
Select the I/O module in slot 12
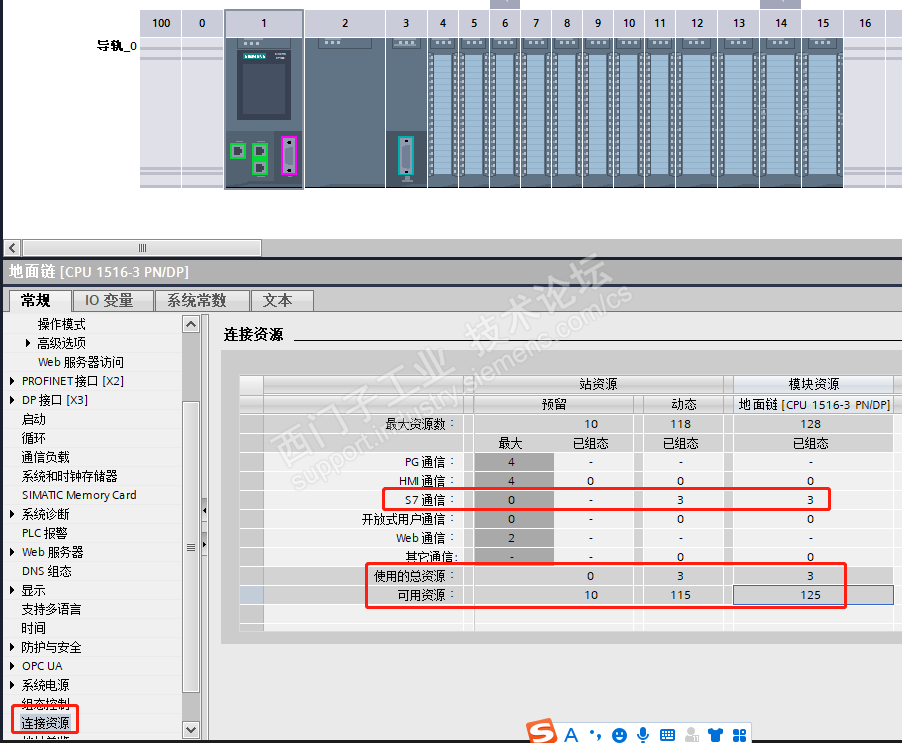coord(697,112)
